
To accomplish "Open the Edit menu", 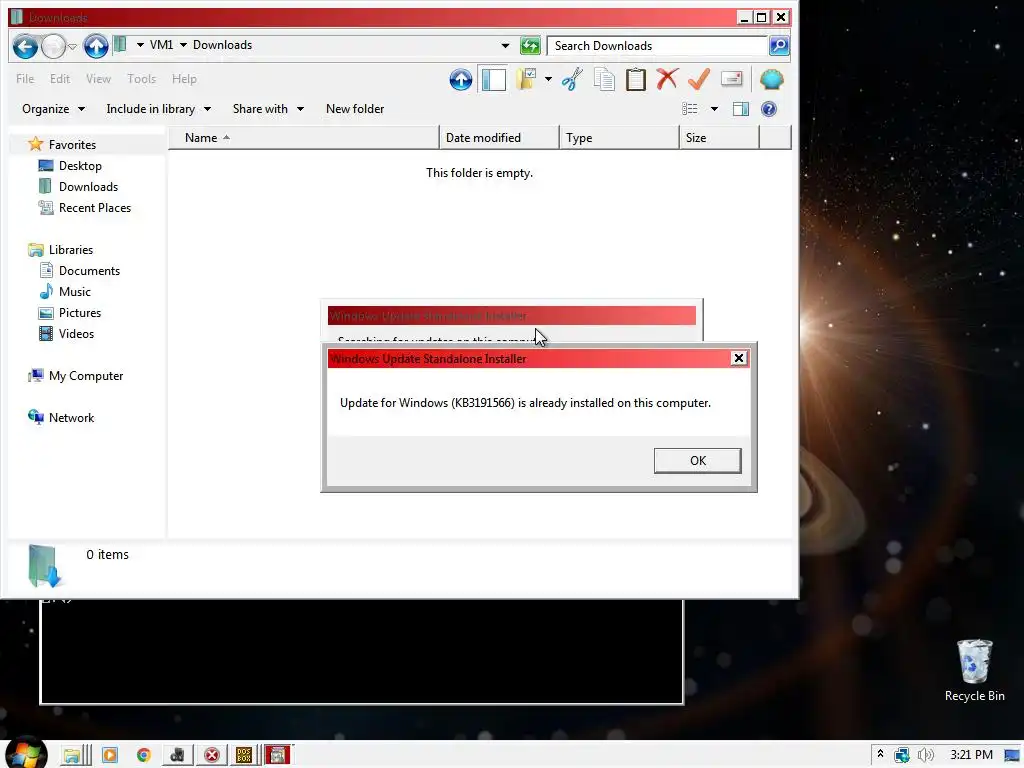I will (59, 79).
